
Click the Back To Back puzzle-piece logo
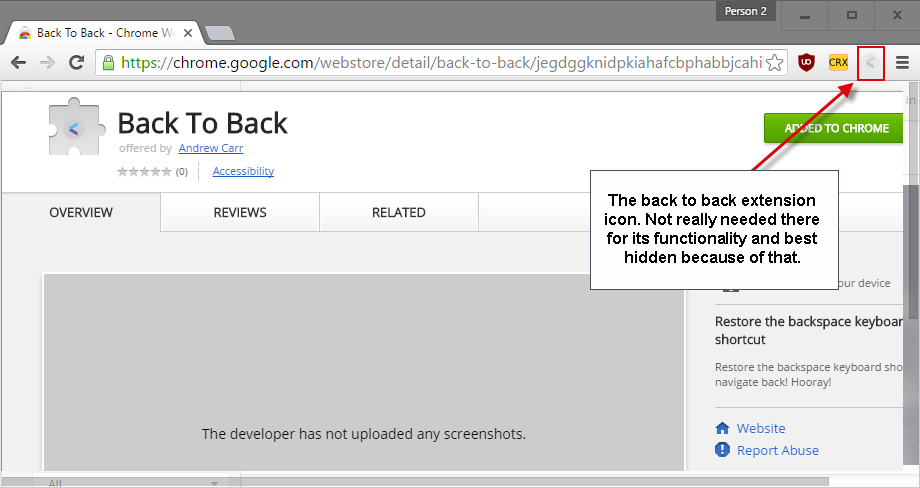coord(77,127)
